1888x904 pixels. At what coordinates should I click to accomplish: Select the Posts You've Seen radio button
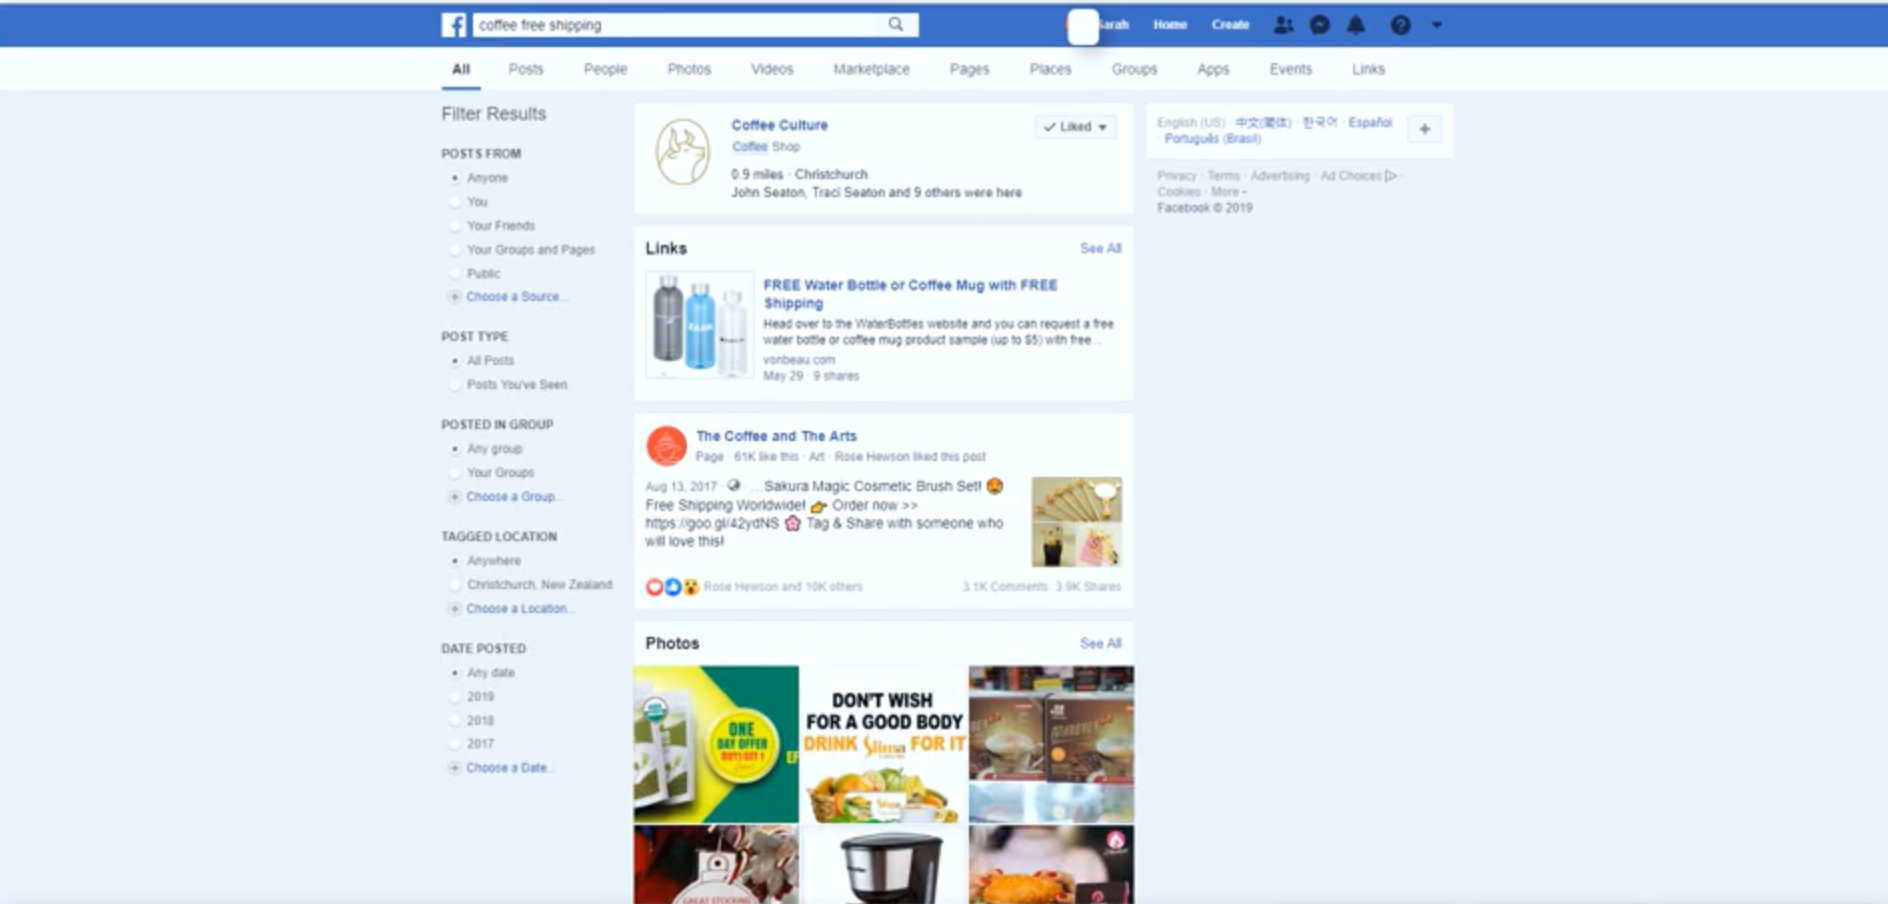(x=456, y=384)
